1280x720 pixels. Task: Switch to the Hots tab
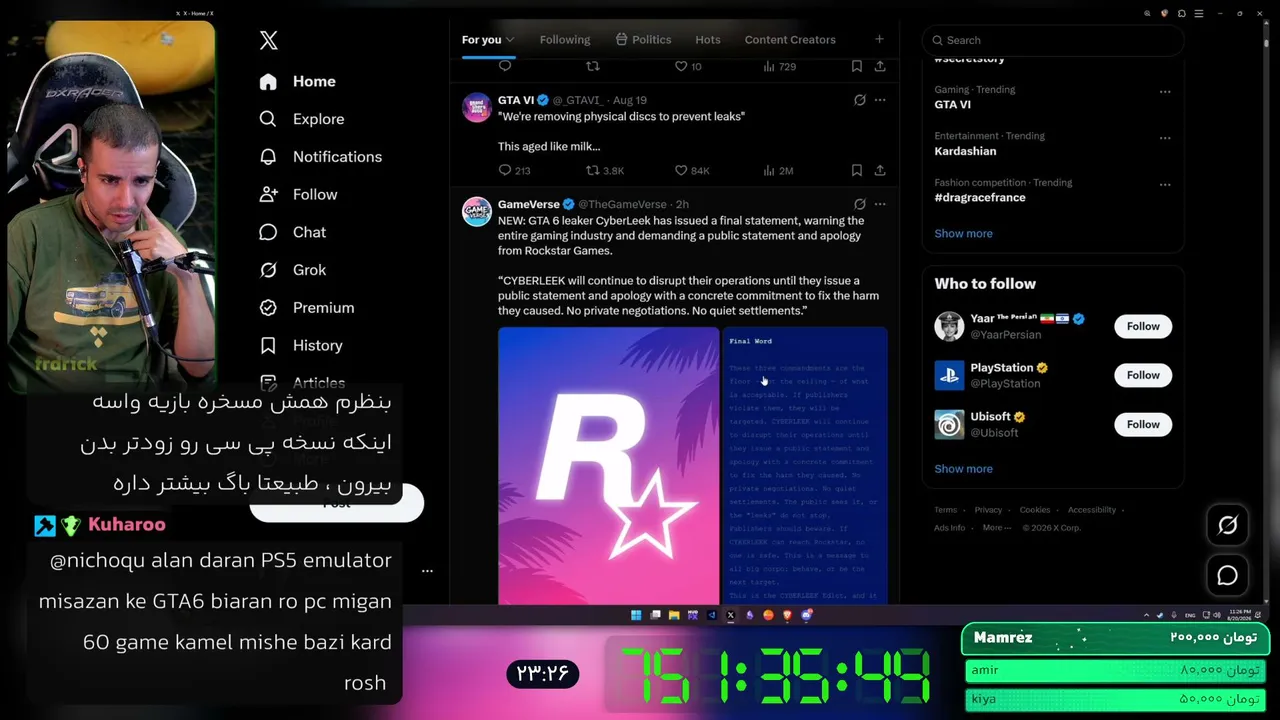(708, 40)
